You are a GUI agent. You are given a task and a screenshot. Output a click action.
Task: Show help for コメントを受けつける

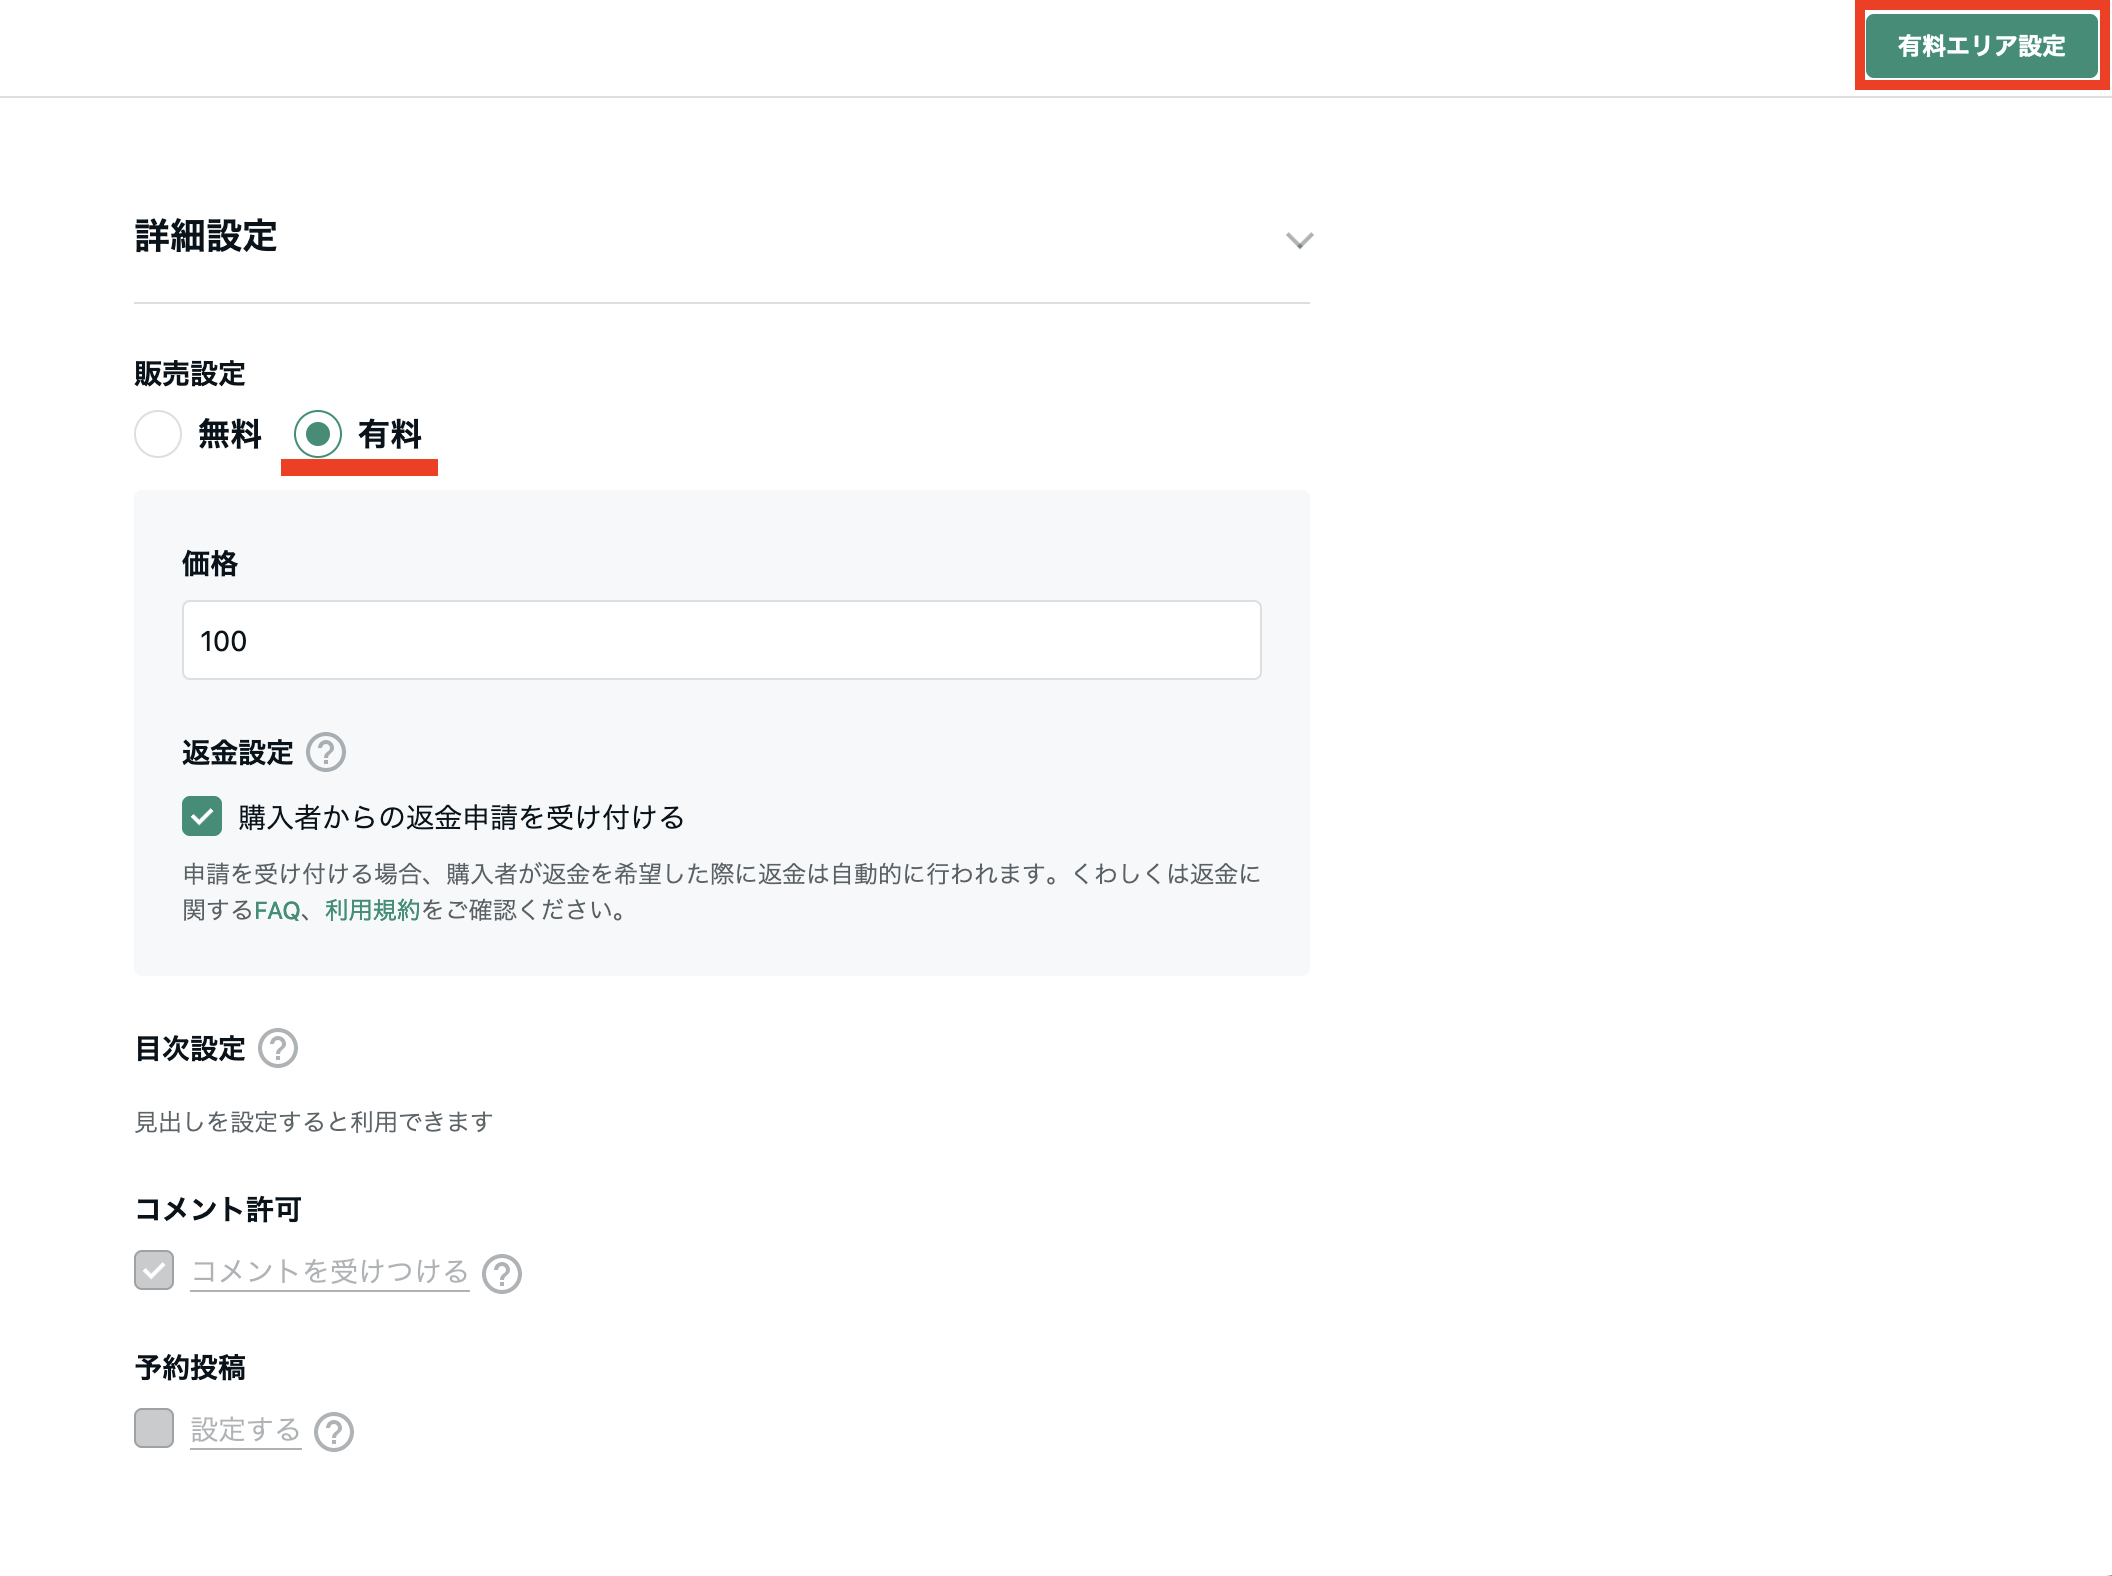click(x=502, y=1273)
